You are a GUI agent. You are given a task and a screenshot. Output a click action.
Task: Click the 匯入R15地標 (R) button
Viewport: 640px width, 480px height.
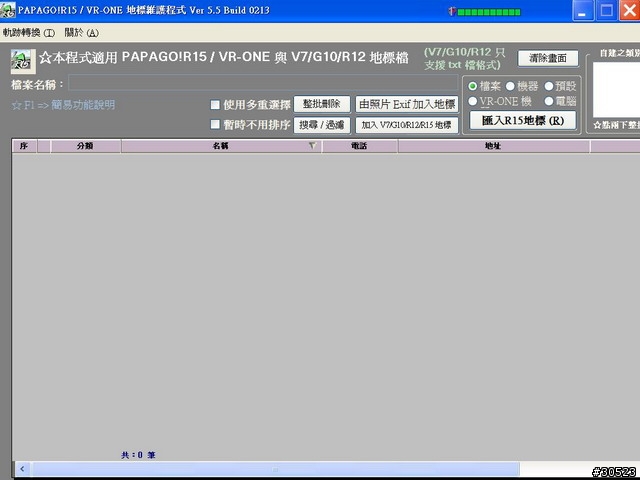pos(522,120)
